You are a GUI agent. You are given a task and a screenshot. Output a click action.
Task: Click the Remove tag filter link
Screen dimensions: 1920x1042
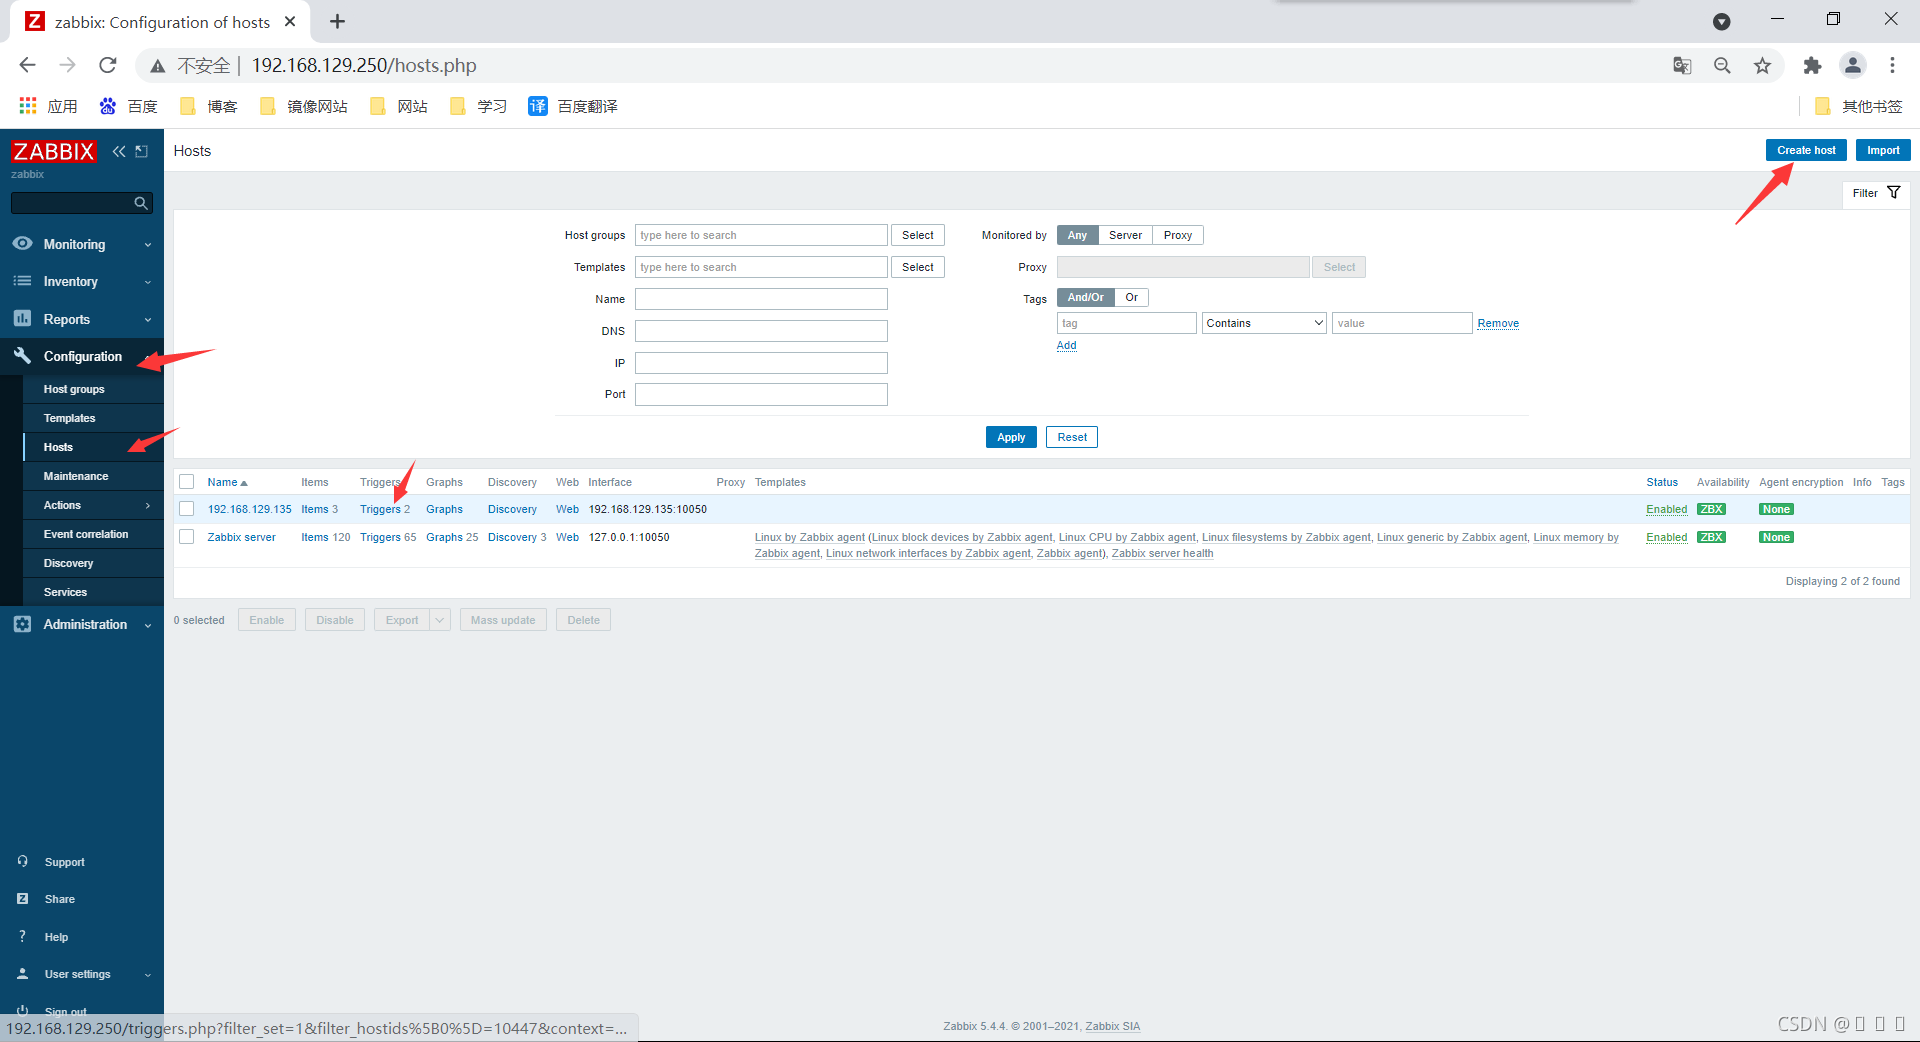[1498, 323]
